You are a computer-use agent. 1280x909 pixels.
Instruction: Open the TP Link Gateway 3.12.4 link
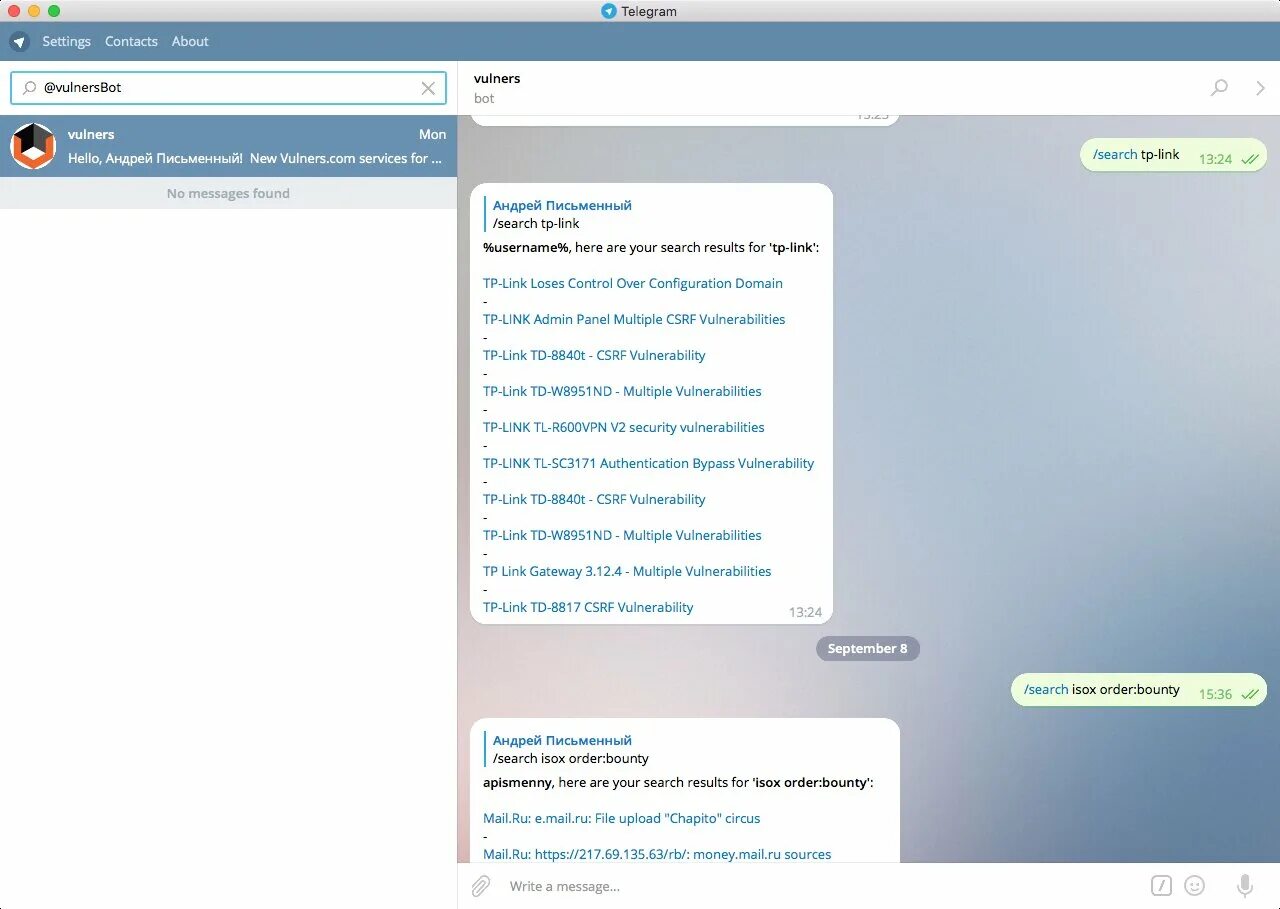click(x=627, y=571)
